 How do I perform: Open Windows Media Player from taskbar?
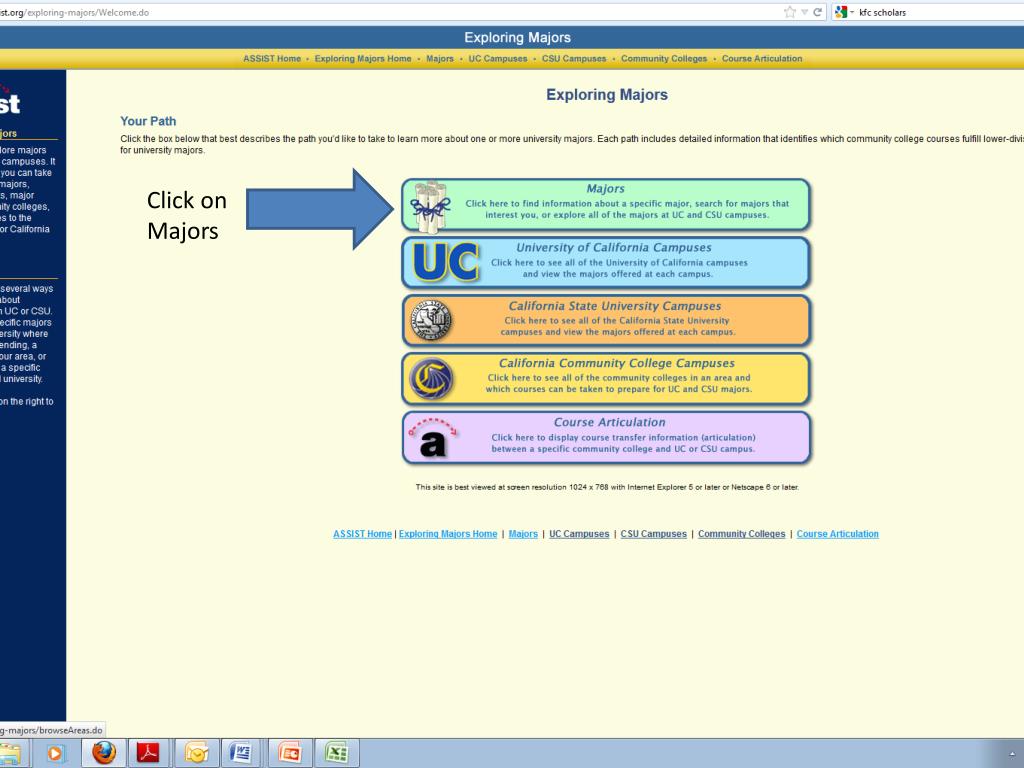(x=55, y=754)
